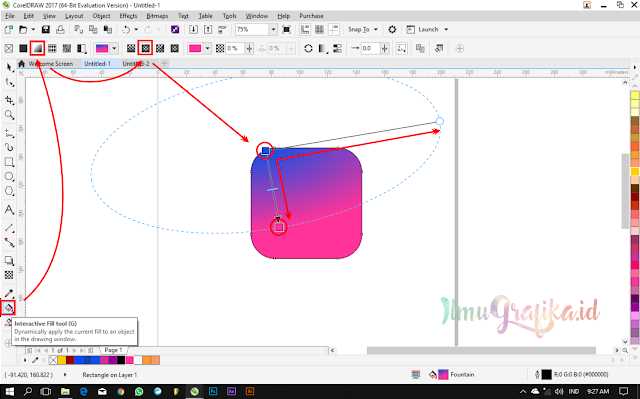Choose the Uniform Fill solid option
Viewport: 640px width, 399px height.
[23, 49]
